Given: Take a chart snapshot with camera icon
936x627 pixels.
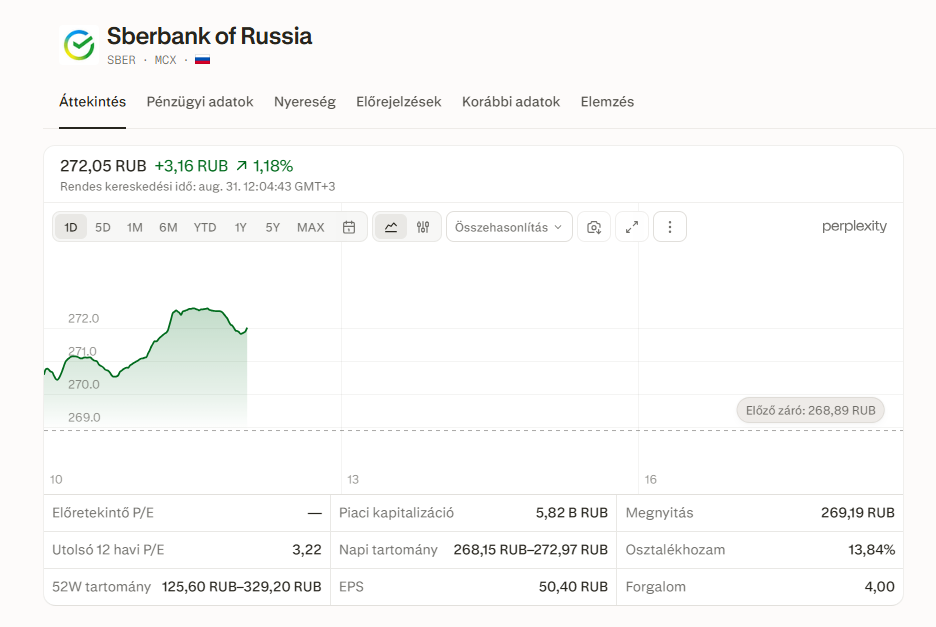Looking at the screenshot, I should pyautogui.click(x=594, y=228).
